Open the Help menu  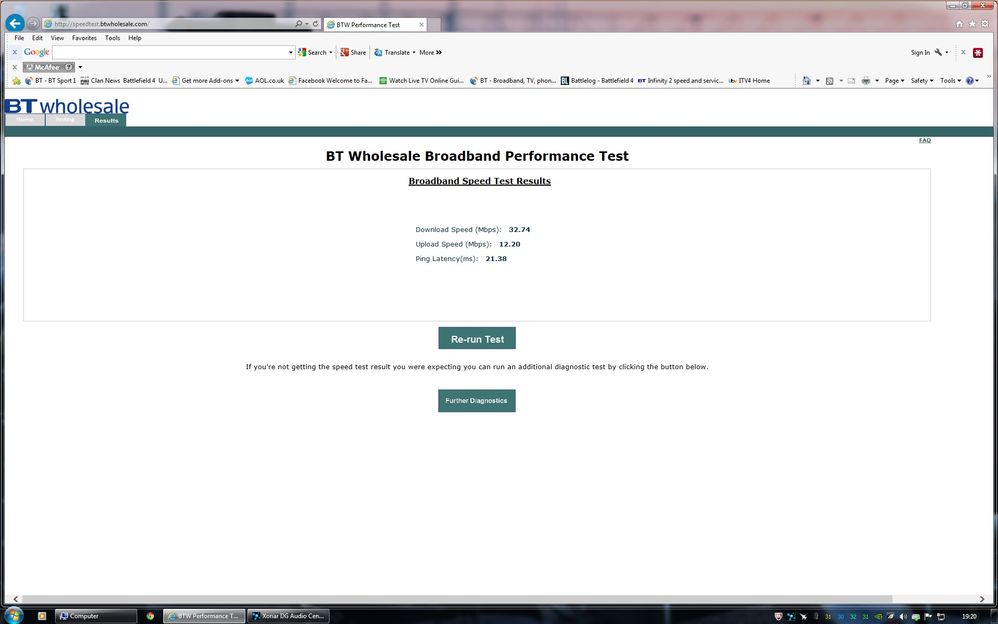(135, 38)
